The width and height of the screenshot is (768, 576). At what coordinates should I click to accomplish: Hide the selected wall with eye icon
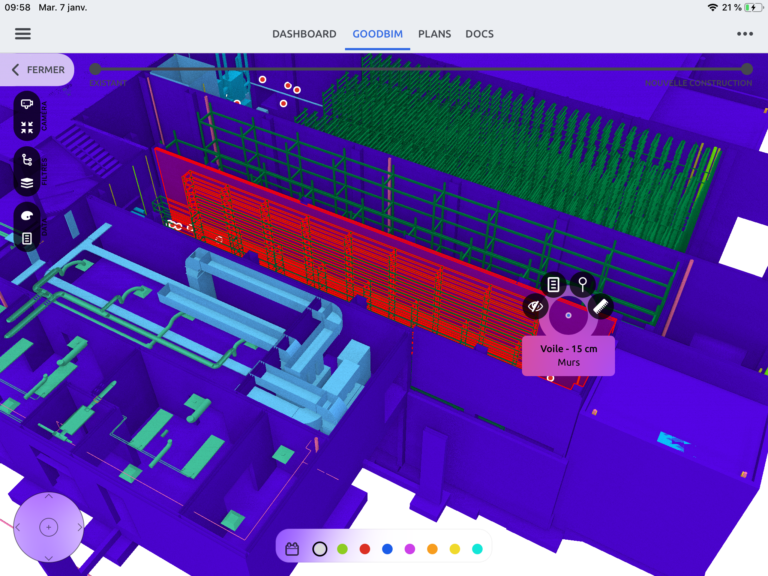pyautogui.click(x=536, y=306)
